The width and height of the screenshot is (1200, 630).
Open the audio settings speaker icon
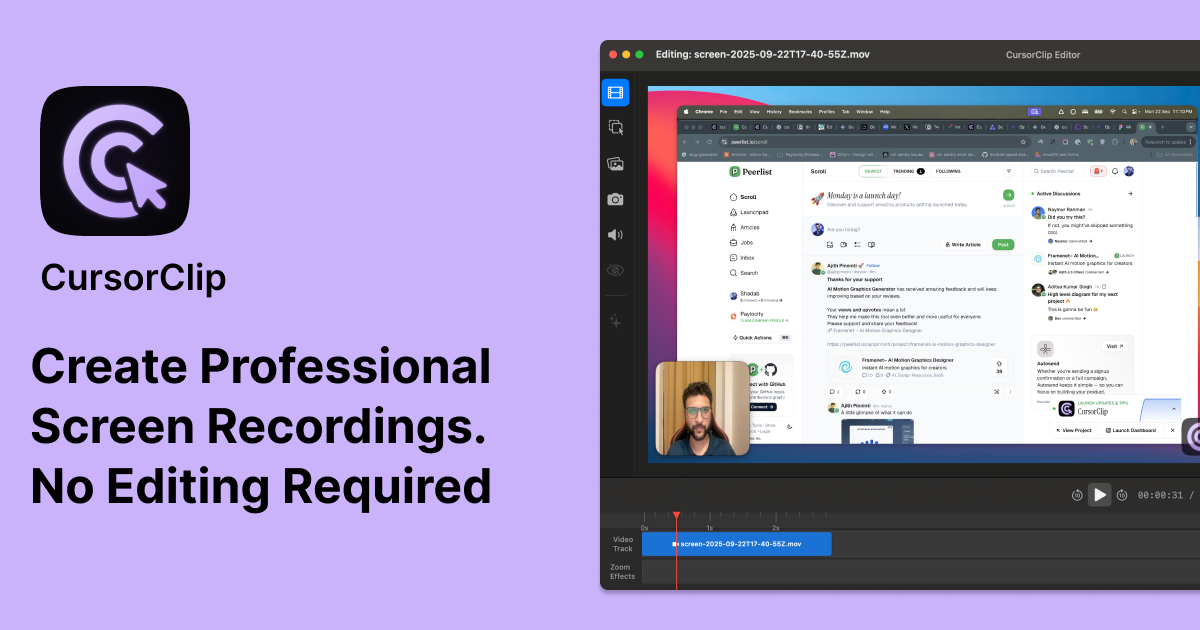tap(615, 234)
